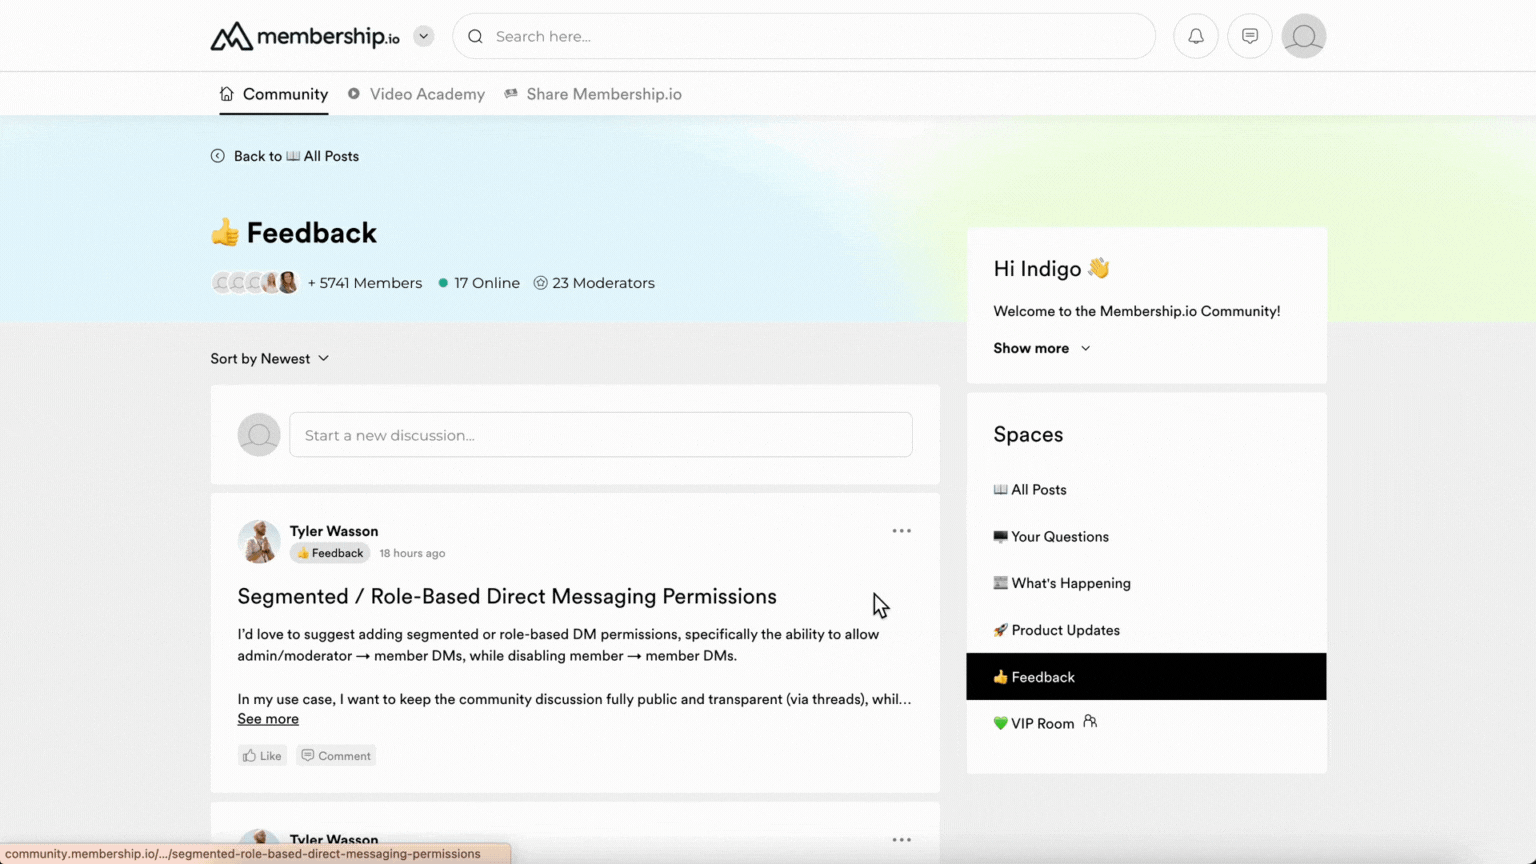Screen dimensions: 1536x864
Task: Click Back to All Posts
Action: pos(285,156)
